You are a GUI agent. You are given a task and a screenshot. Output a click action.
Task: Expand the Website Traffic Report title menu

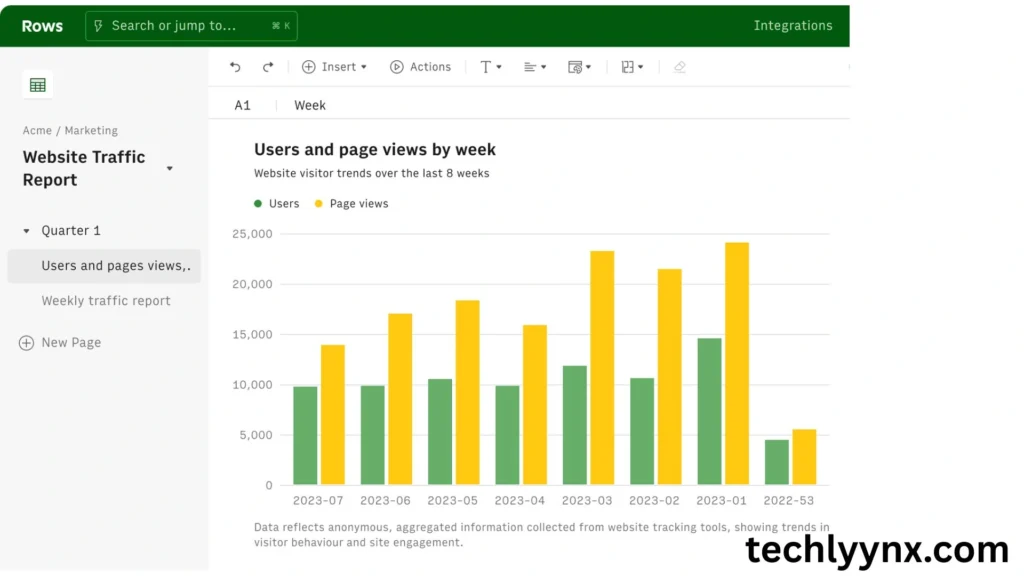(169, 168)
